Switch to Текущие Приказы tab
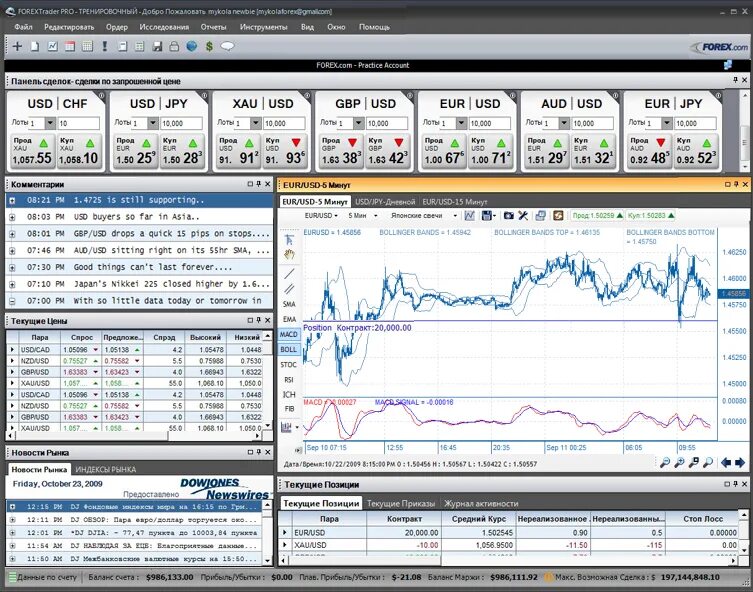 tap(401, 504)
